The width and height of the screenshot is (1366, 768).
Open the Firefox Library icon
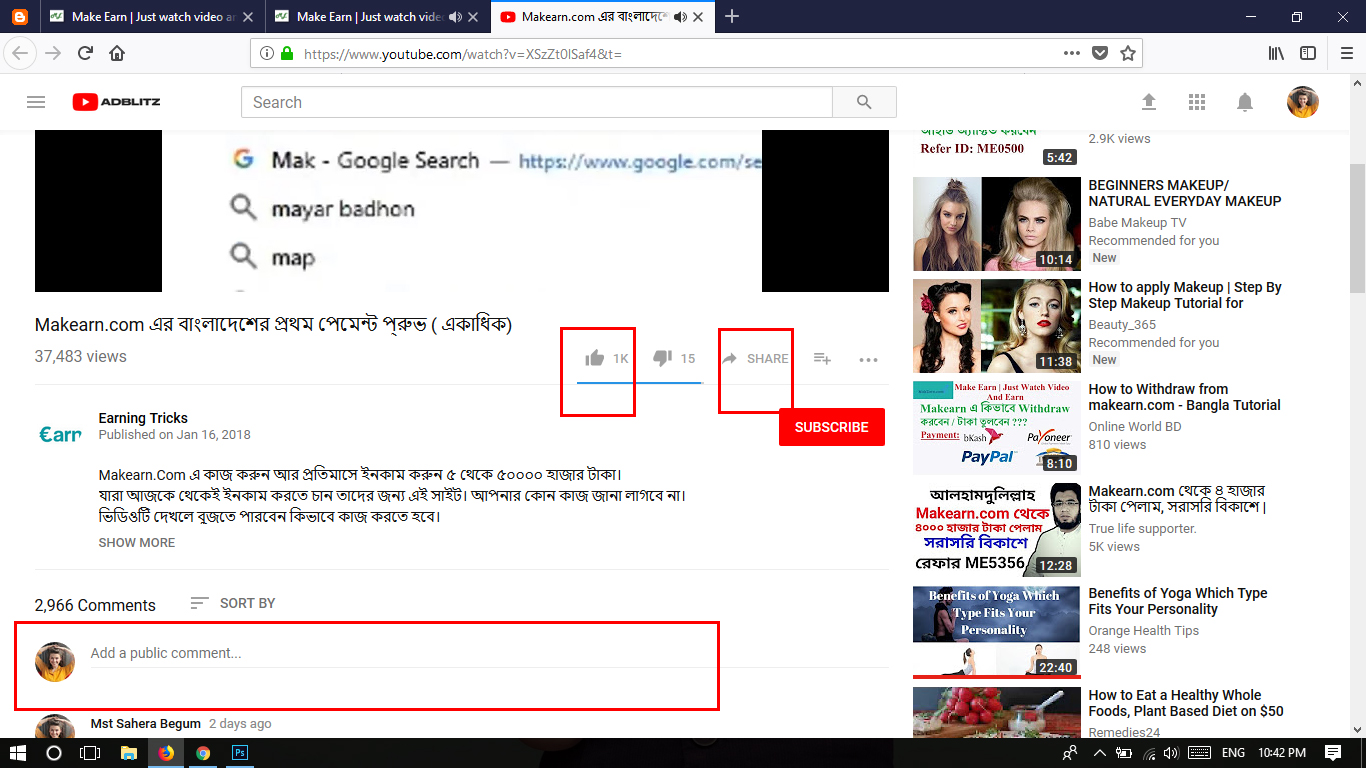[x=1276, y=53]
